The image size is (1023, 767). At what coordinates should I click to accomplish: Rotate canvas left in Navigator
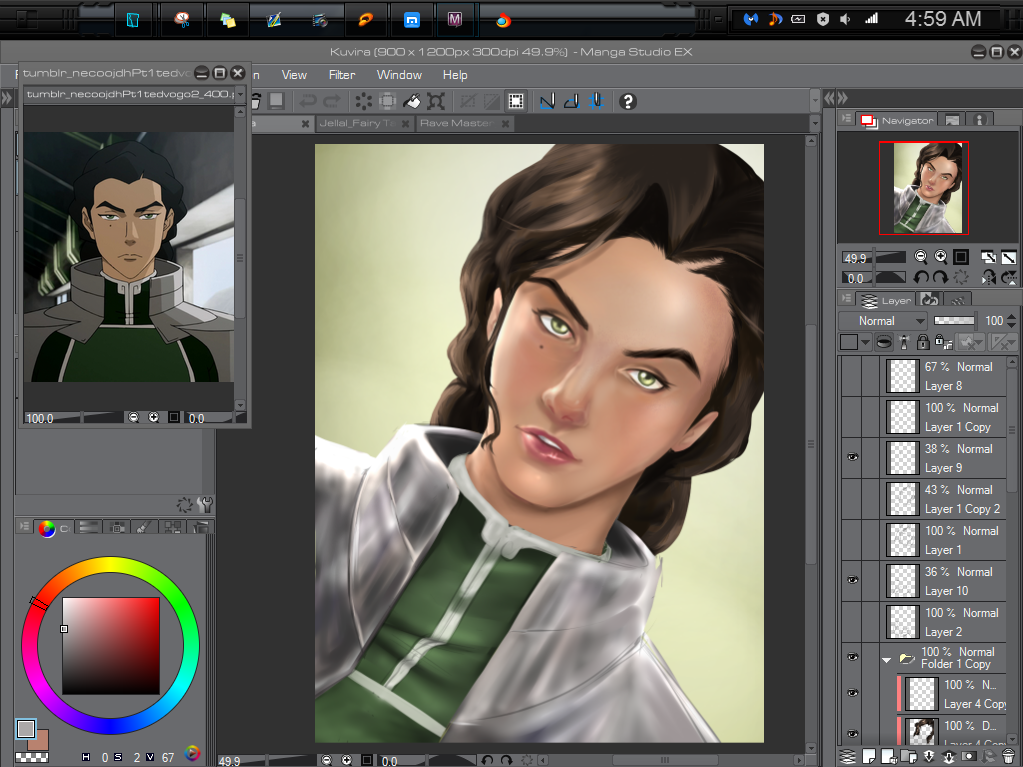click(x=921, y=277)
